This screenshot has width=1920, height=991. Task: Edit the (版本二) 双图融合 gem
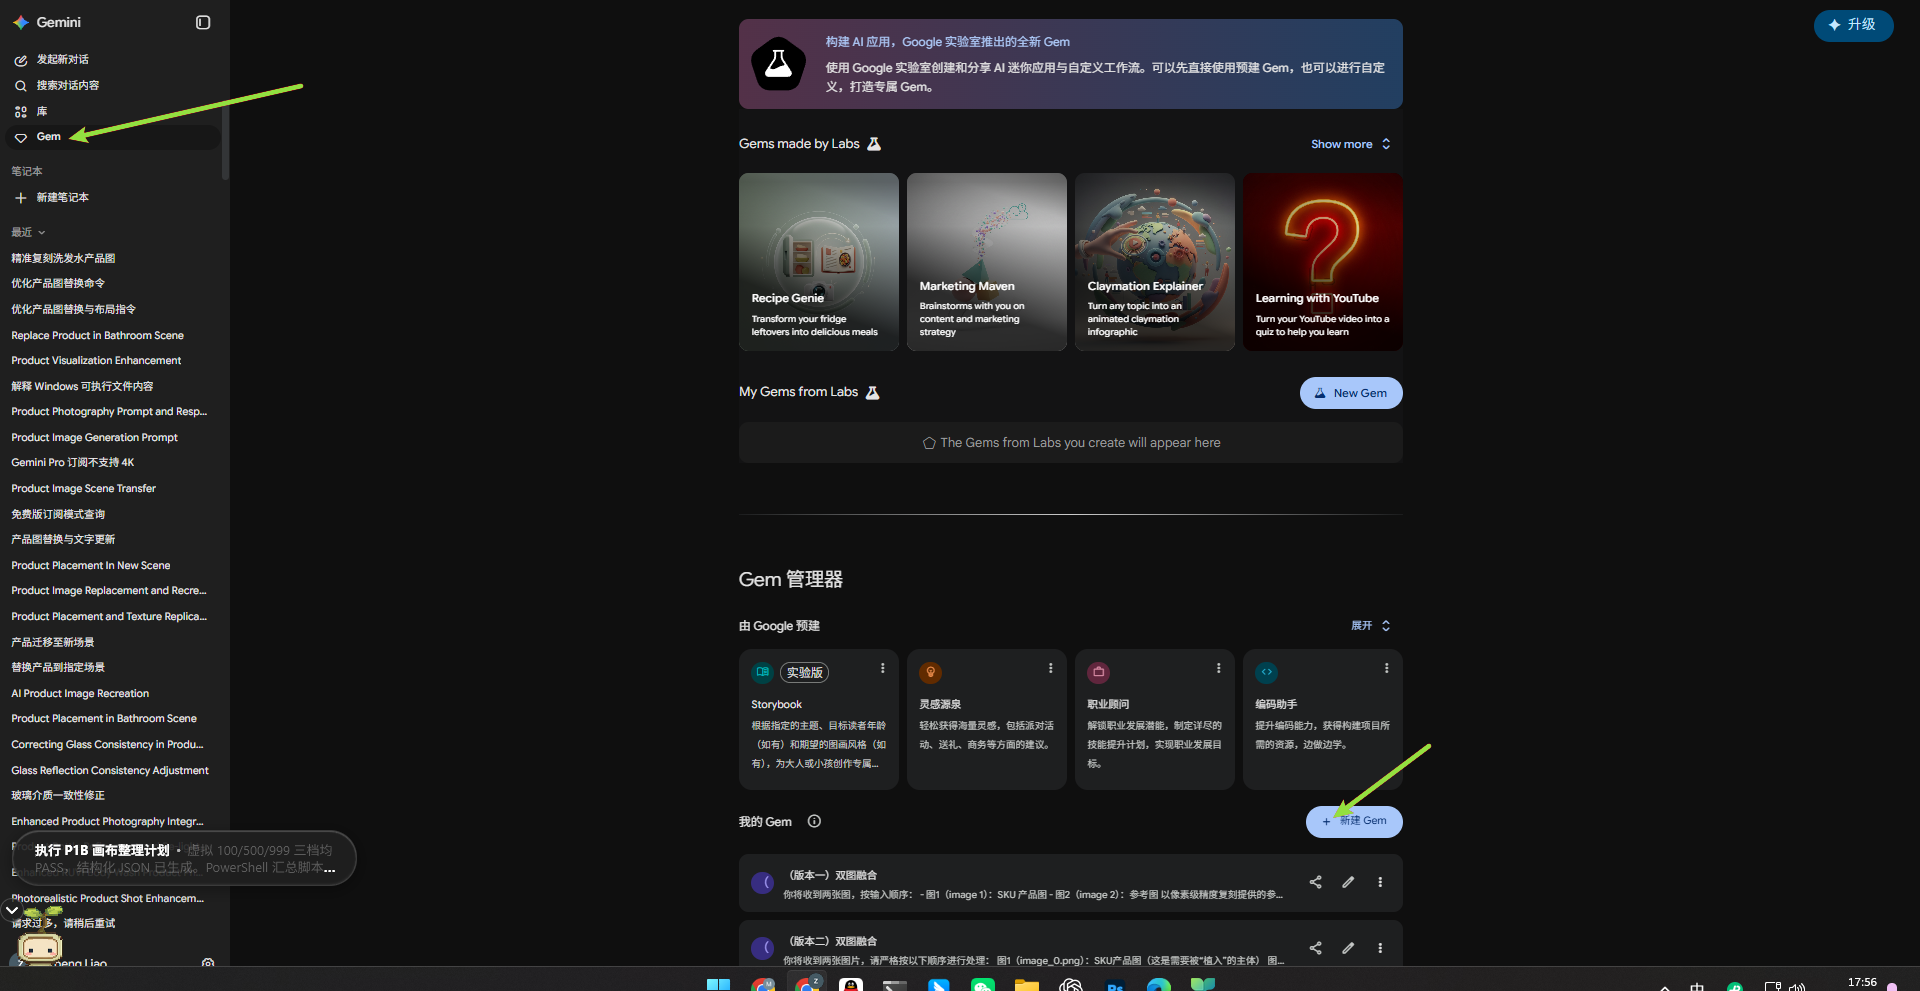pyautogui.click(x=1348, y=948)
